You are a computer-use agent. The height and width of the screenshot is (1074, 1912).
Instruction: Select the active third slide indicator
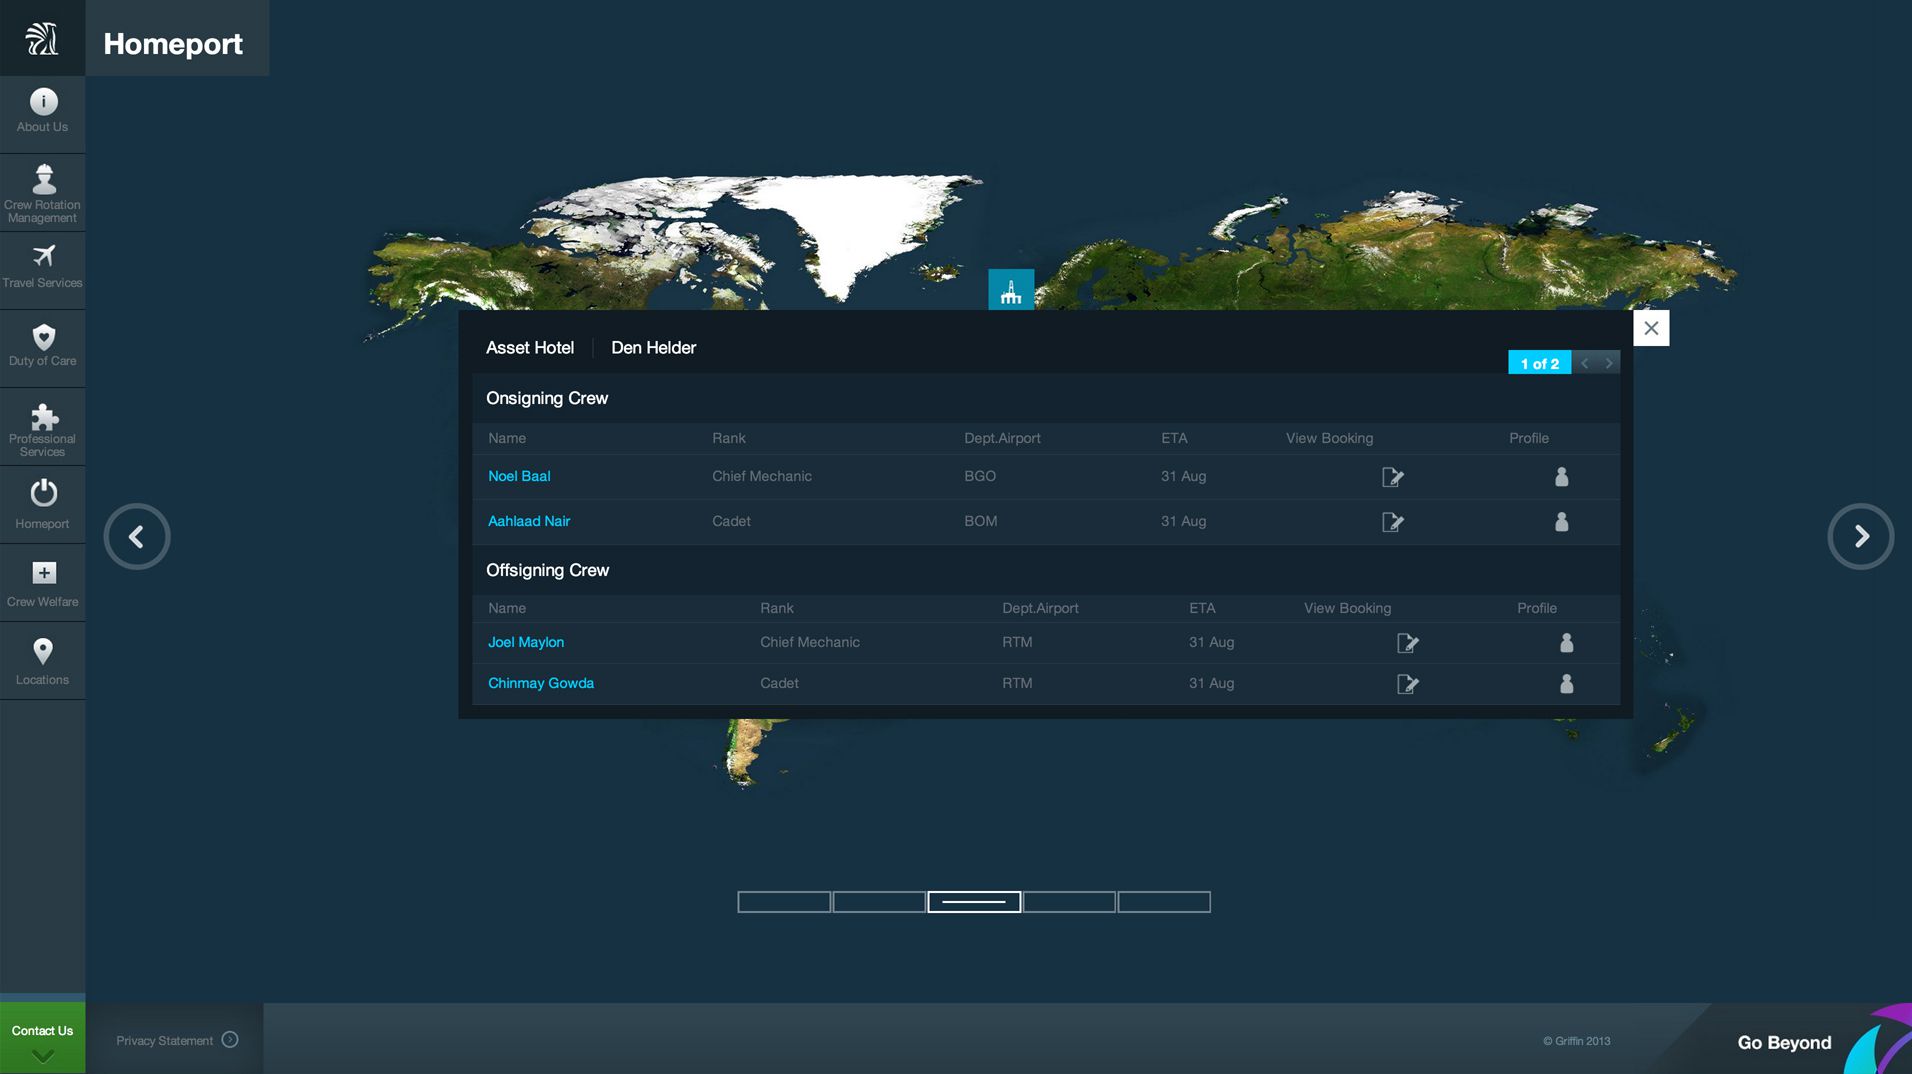click(974, 902)
